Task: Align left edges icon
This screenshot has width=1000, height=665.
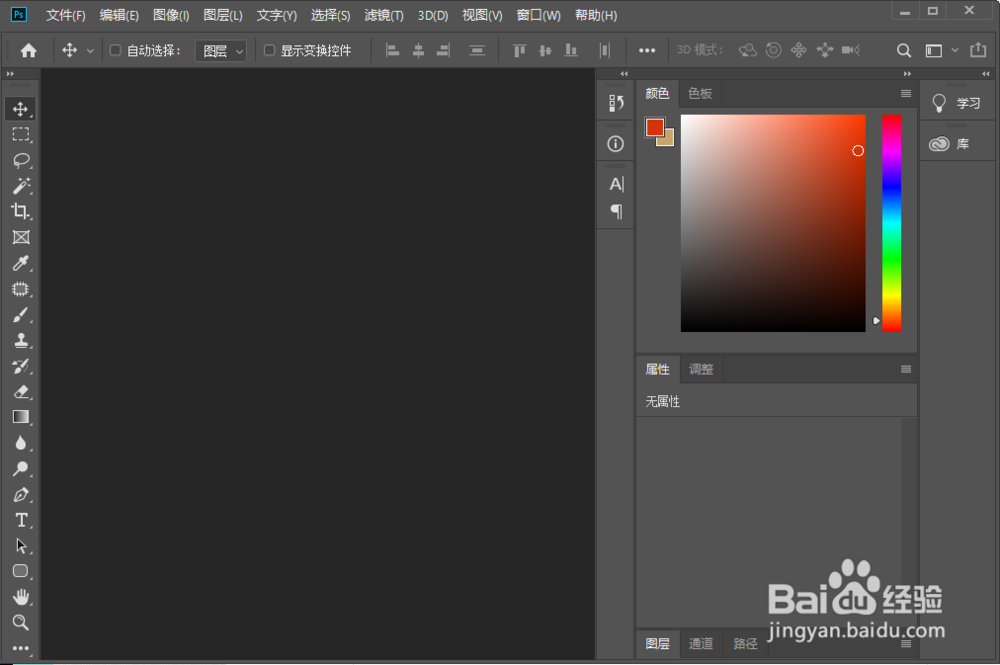Action: pos(393,50)
